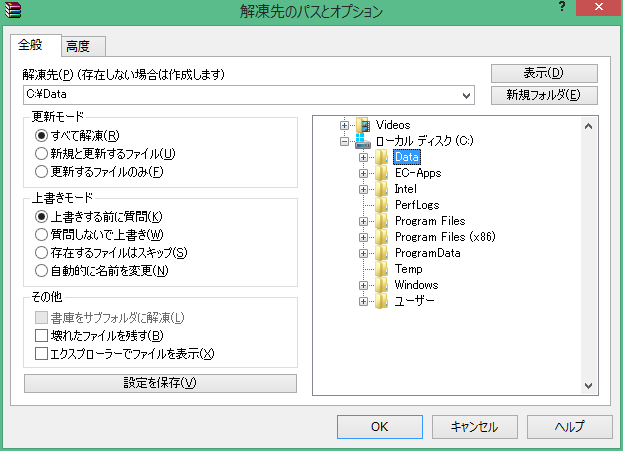This screenshot has width=623, height=451.
Task: Enable 壊れたファイルを残す checkbox
Action: [x=41, y=336]
